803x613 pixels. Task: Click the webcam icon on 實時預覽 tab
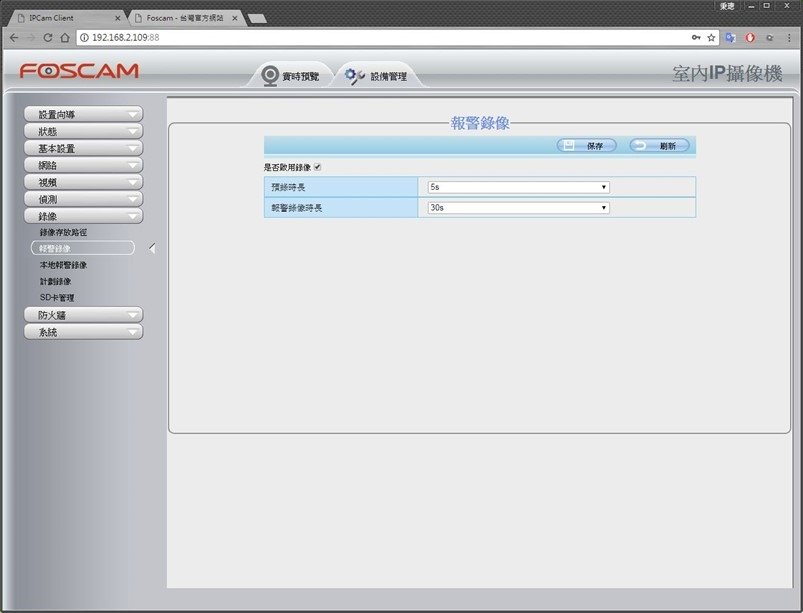[270, 76]
